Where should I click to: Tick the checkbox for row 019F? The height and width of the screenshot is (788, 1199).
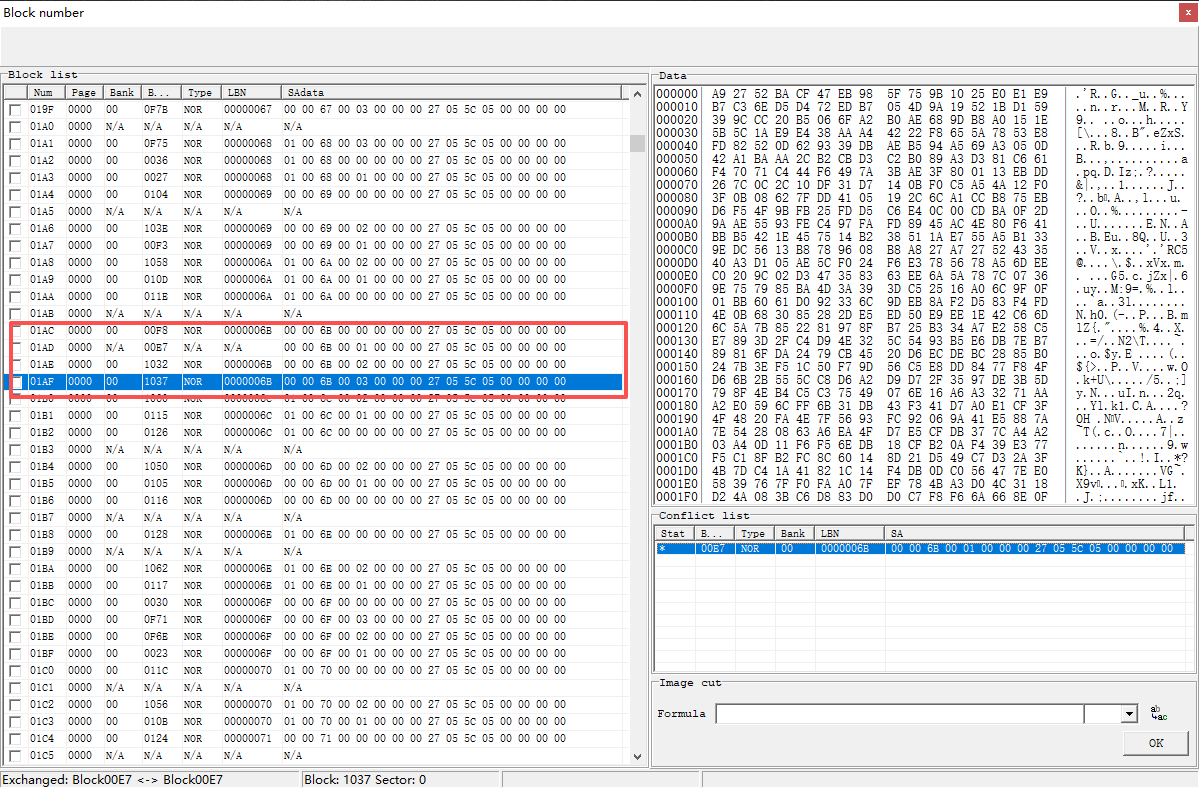[15, 109]
